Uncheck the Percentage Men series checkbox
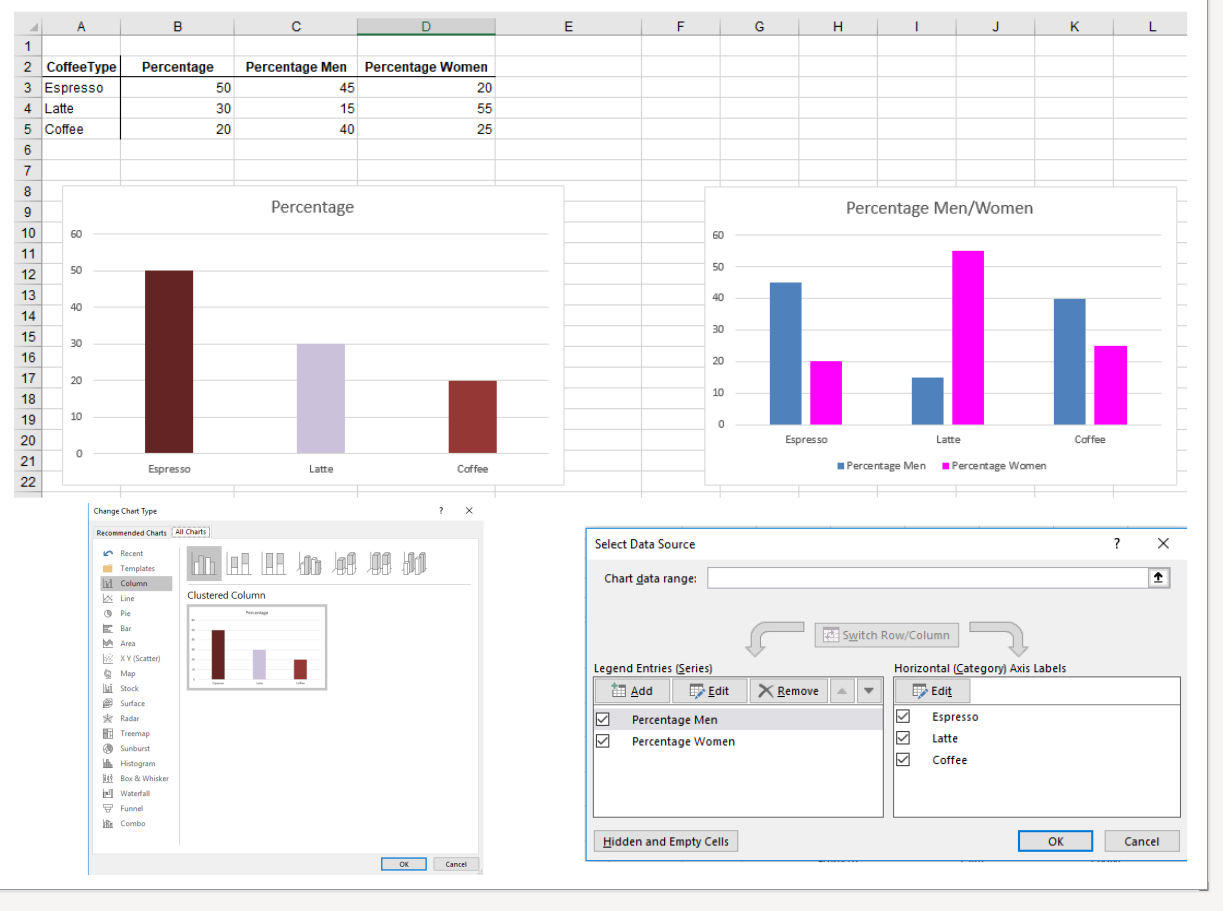The width and height of the screenshot is (1223, 911). pos(602,719)
